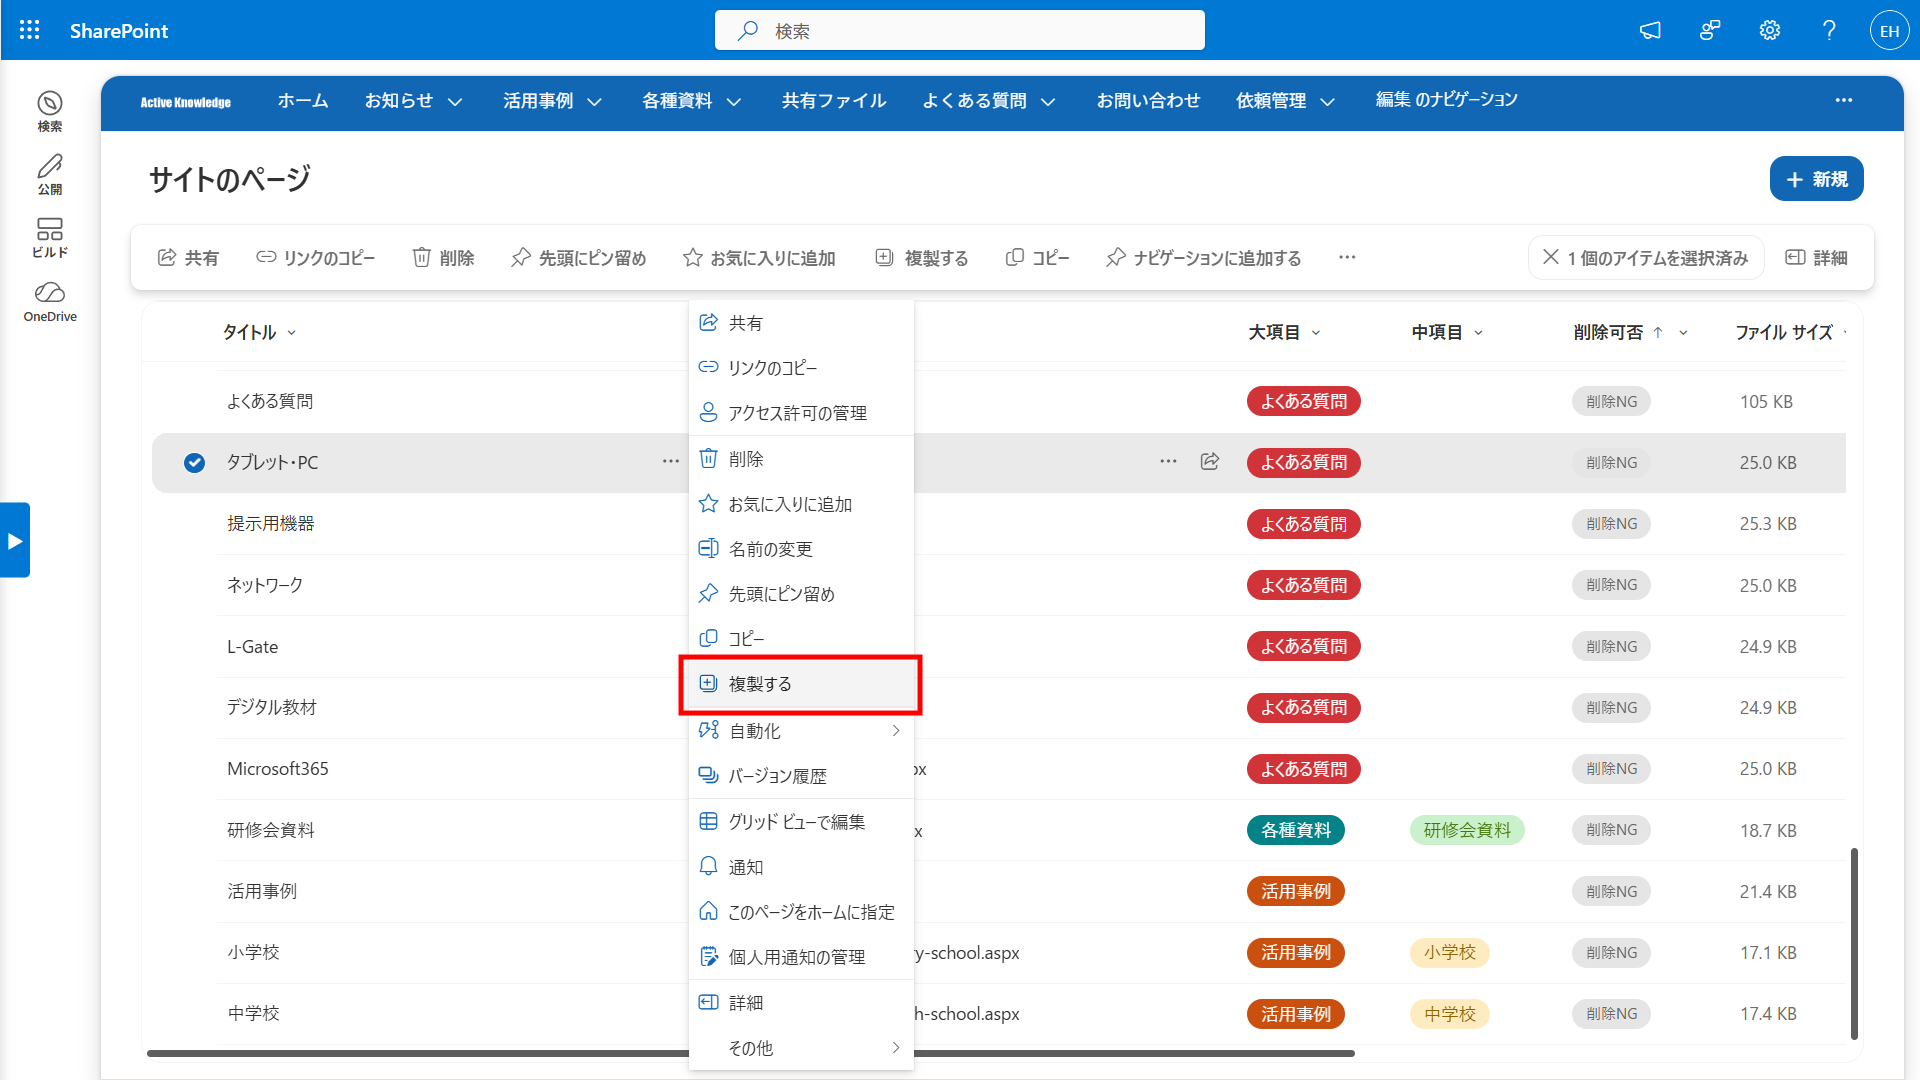Select 複製する in the context menu
Image resolution: width=1920 pixels, height=1080 pixels.
tap(801, 684)
